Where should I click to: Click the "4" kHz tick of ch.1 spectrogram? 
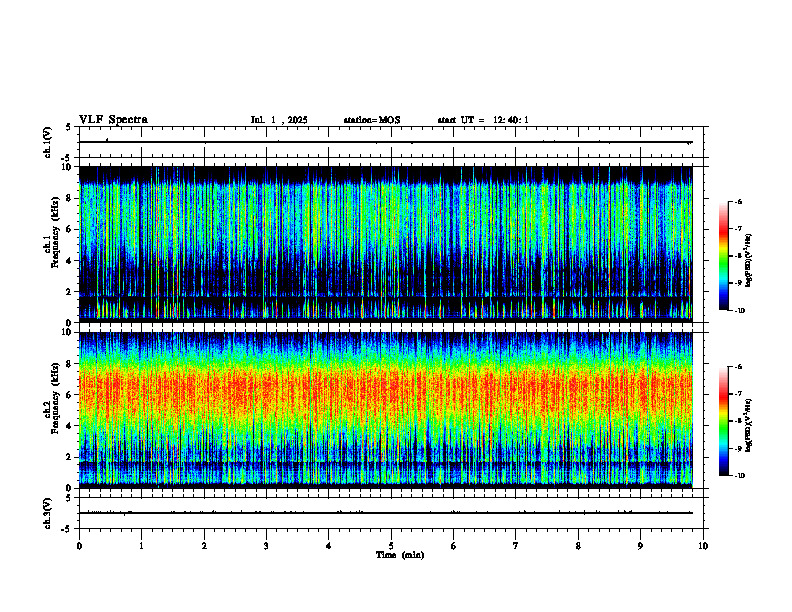(70, 261)
